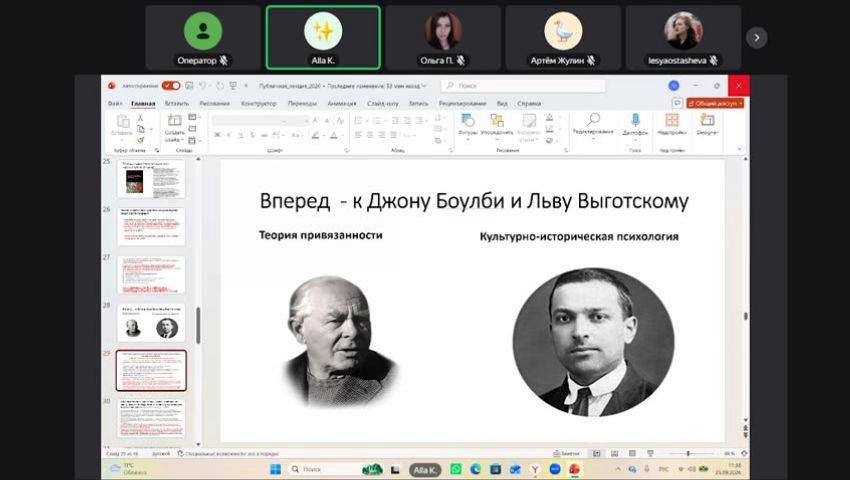Clear all formatting icon
This screenshot has width=850, height=480.
coord(340,120)
